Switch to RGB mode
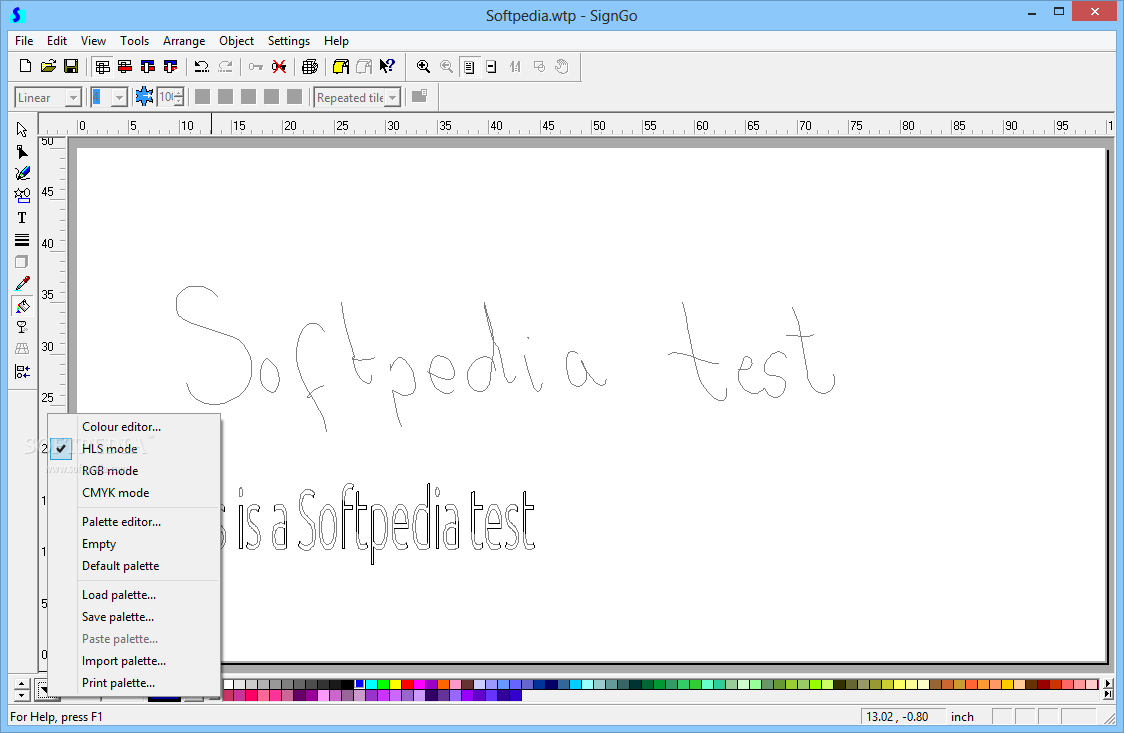 click(110, 471)
